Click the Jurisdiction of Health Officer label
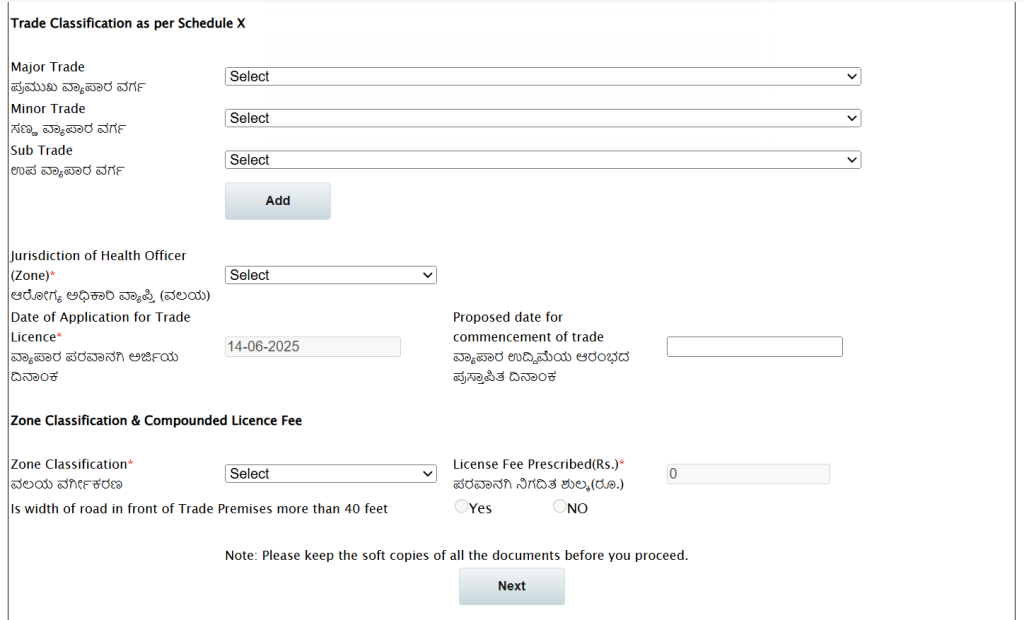The height and width of the screenshot is (620, 1024). point(98,256)
